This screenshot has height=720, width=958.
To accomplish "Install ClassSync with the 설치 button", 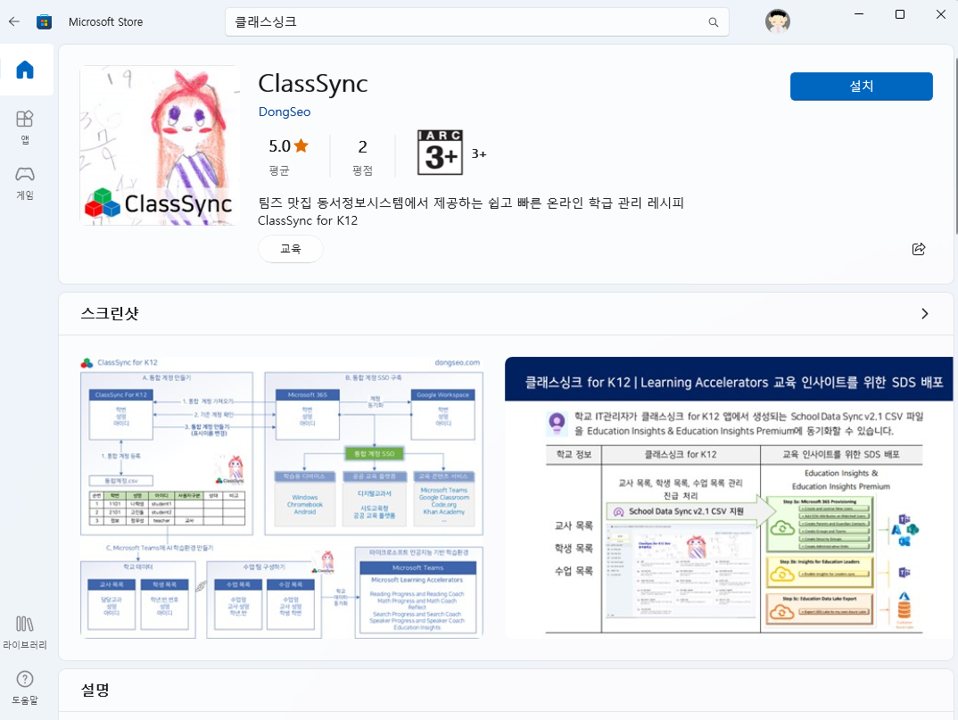I will point(861,86).
